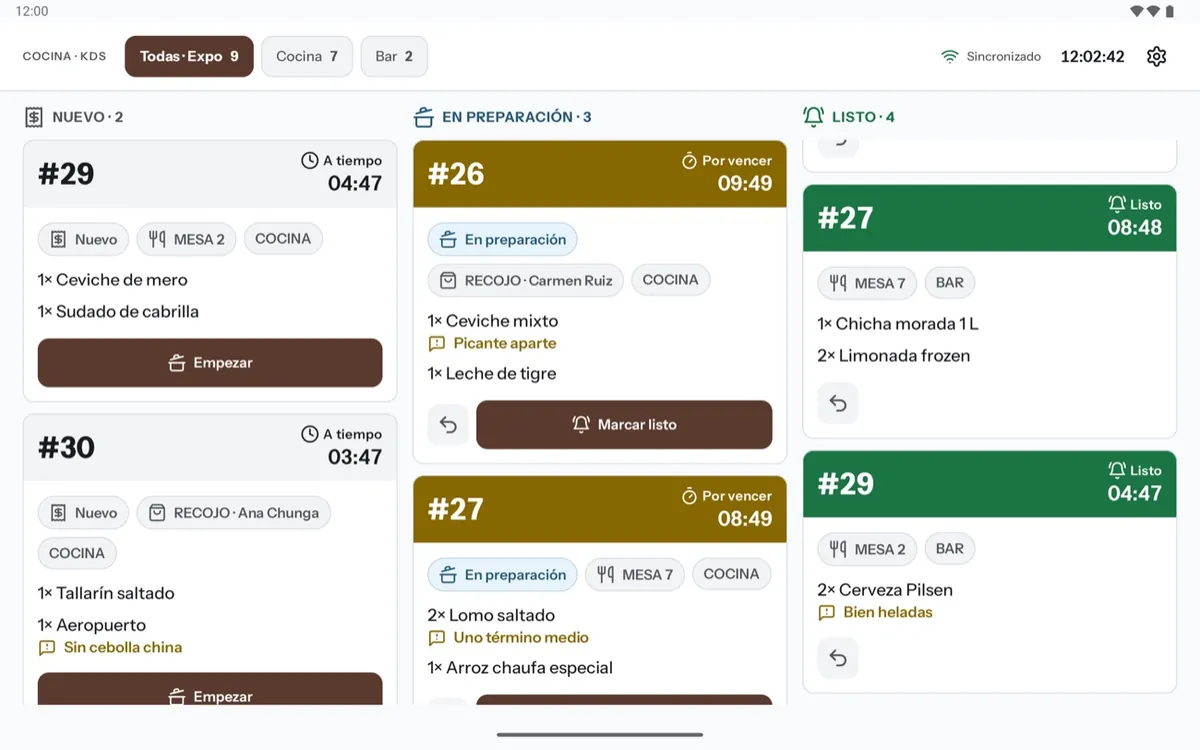The height and width of the screenshot is (750, 1200).
Task: Tap the note icon beside Sin cebolla china
Action: coord(47,648)
